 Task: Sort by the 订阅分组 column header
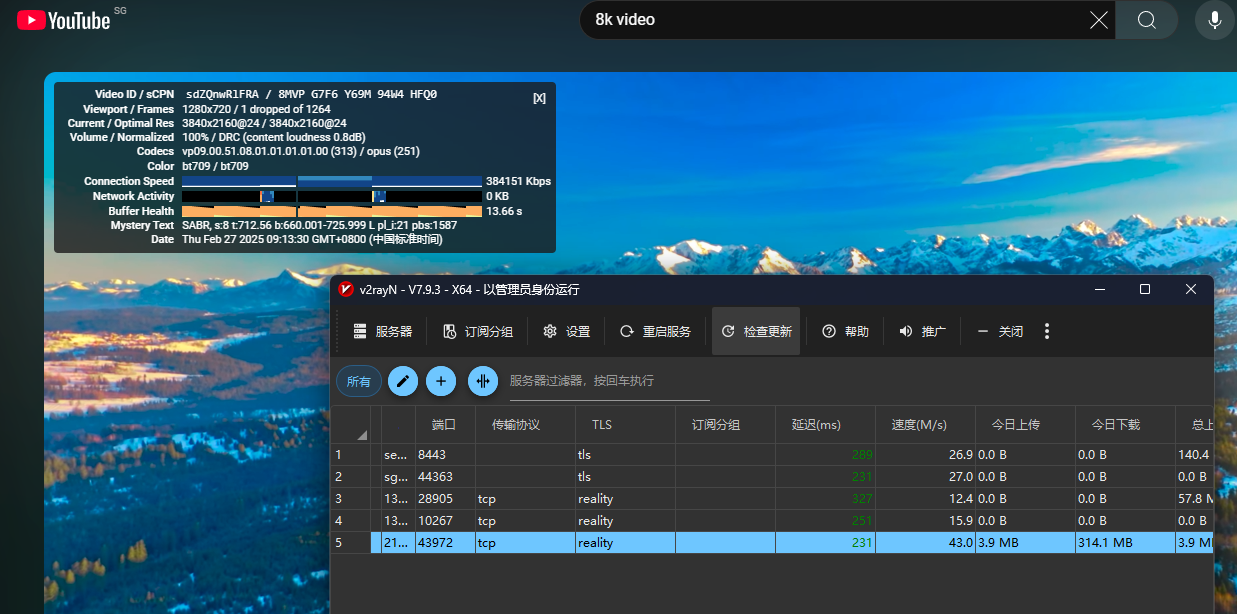click(725, 425)
